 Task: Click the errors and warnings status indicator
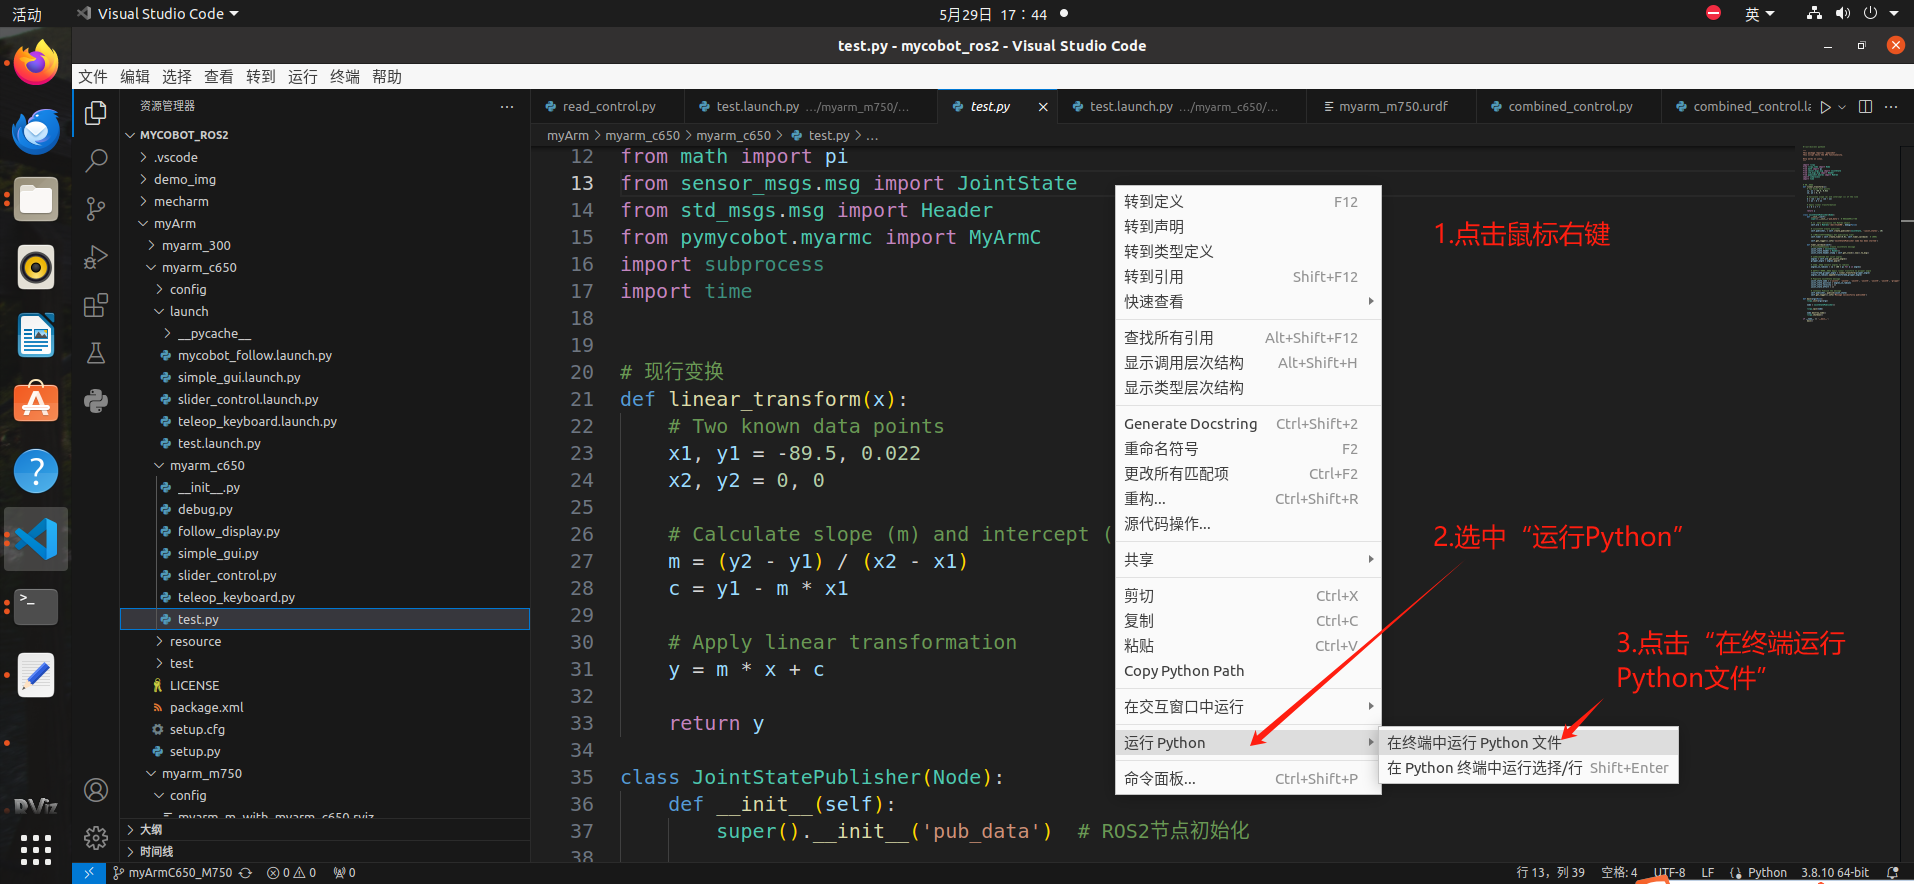pos(291,873)
